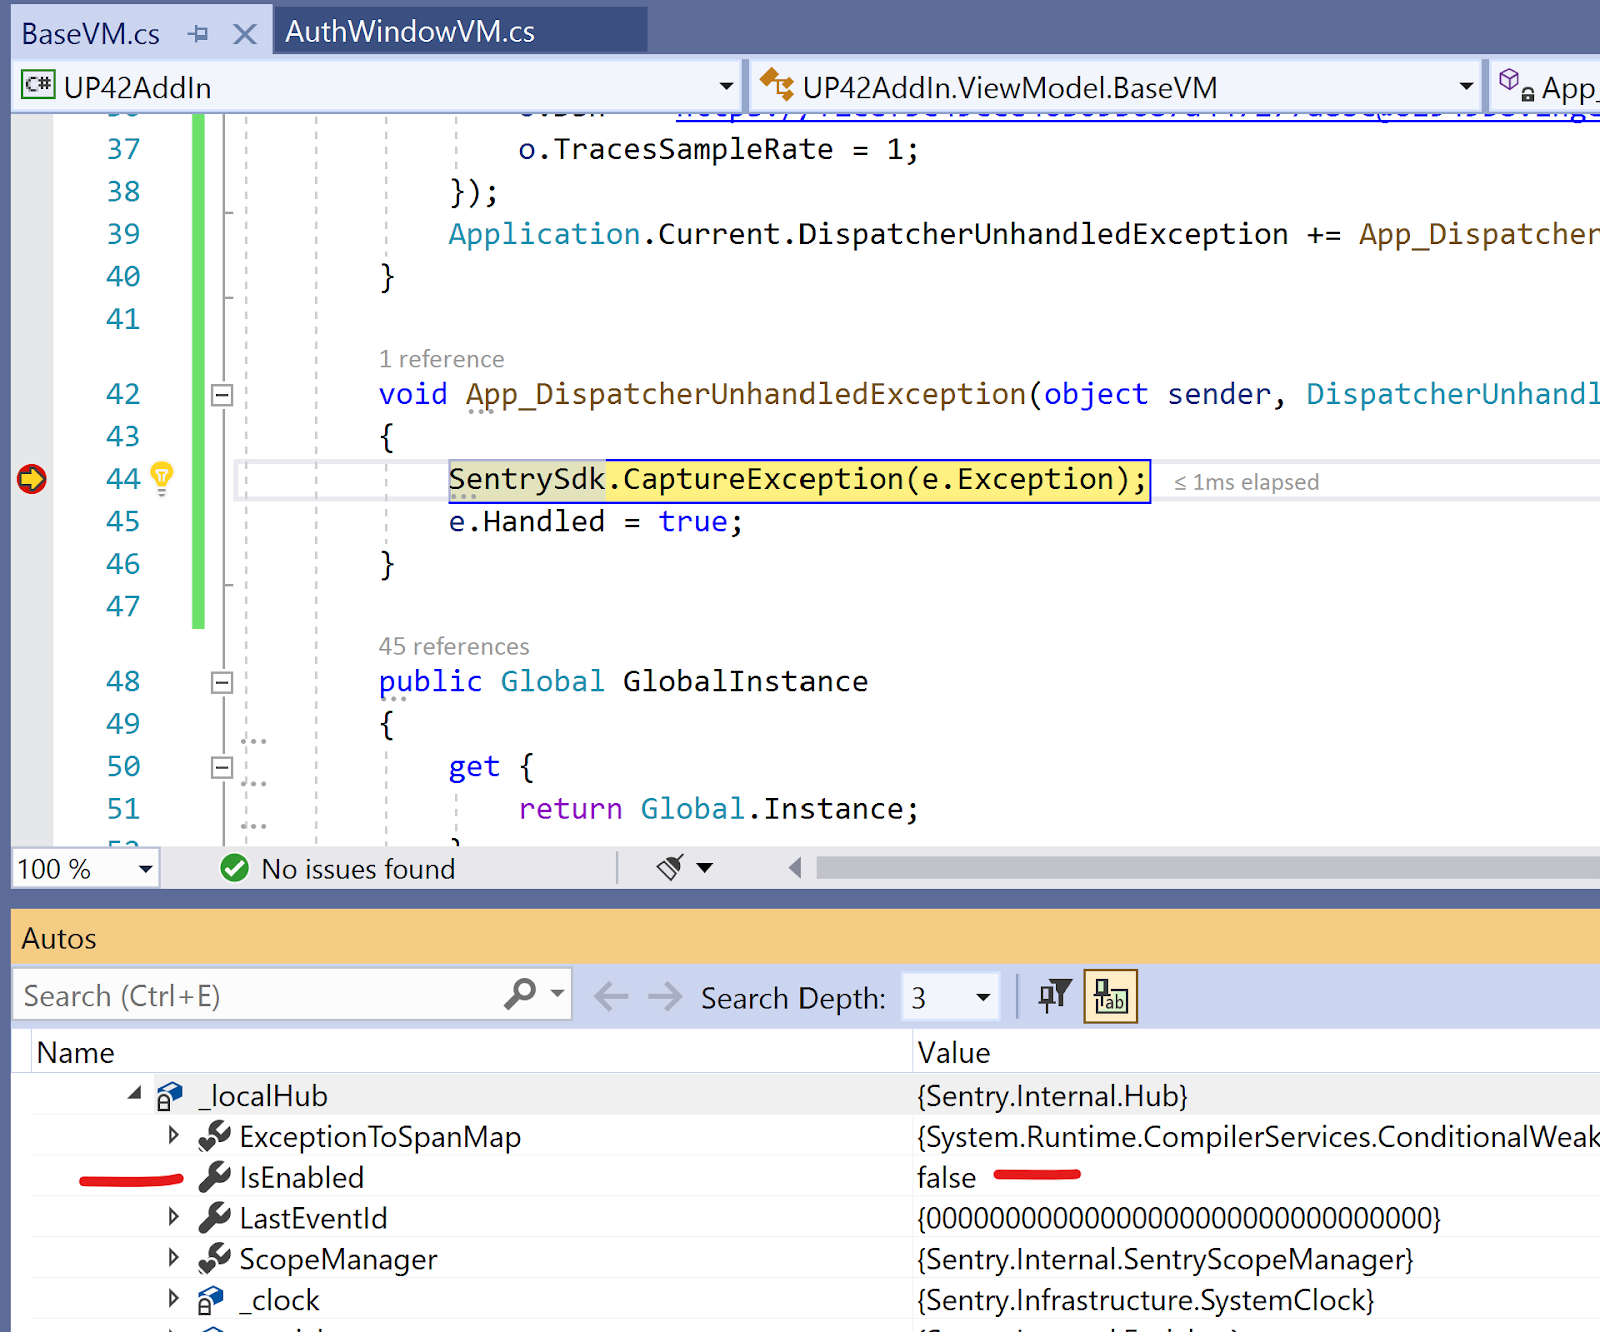Toggle the highlighted Autos toolbar button
The width and height of the screenshot is (1600, 1332).
point(1110,996)
